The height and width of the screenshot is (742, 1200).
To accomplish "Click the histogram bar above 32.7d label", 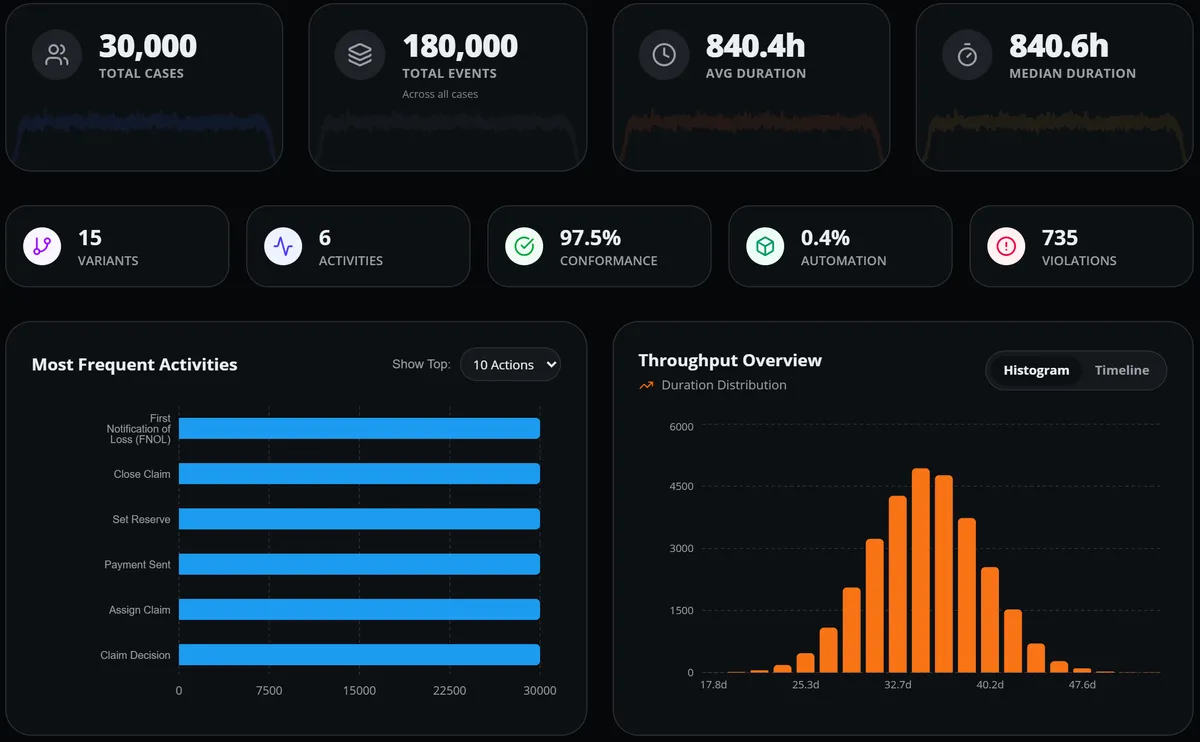I will (897, 584).
